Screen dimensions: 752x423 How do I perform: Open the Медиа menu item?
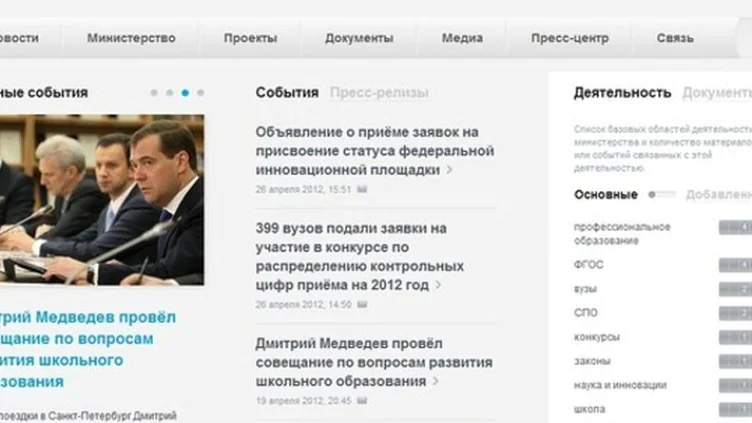462,38
